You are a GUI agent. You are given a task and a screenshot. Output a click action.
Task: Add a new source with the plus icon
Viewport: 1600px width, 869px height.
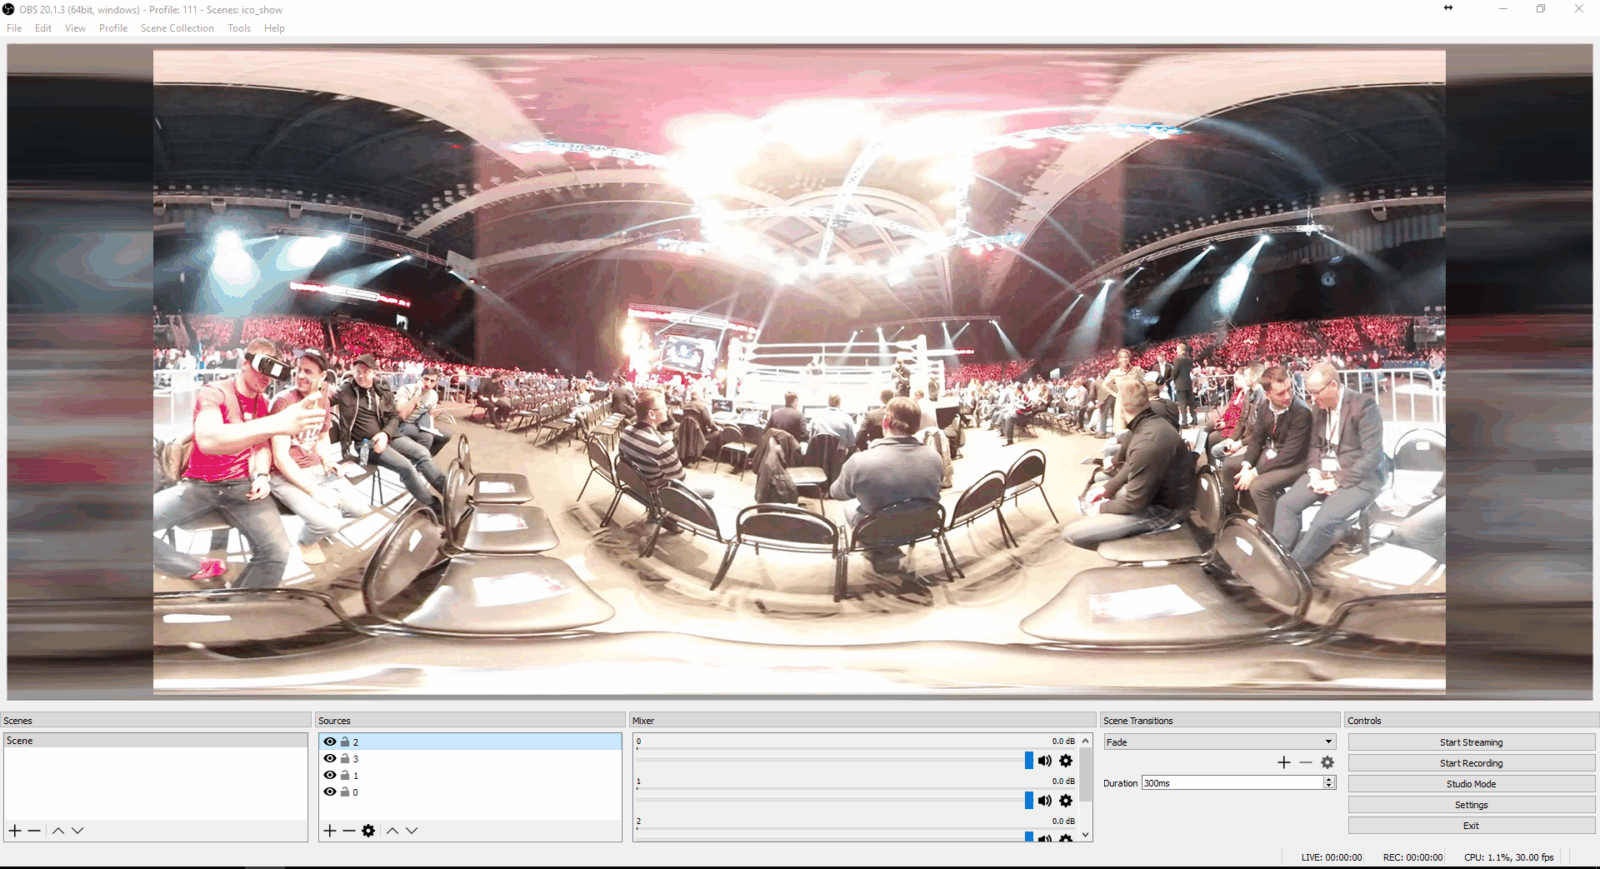[x=330, y=831]
